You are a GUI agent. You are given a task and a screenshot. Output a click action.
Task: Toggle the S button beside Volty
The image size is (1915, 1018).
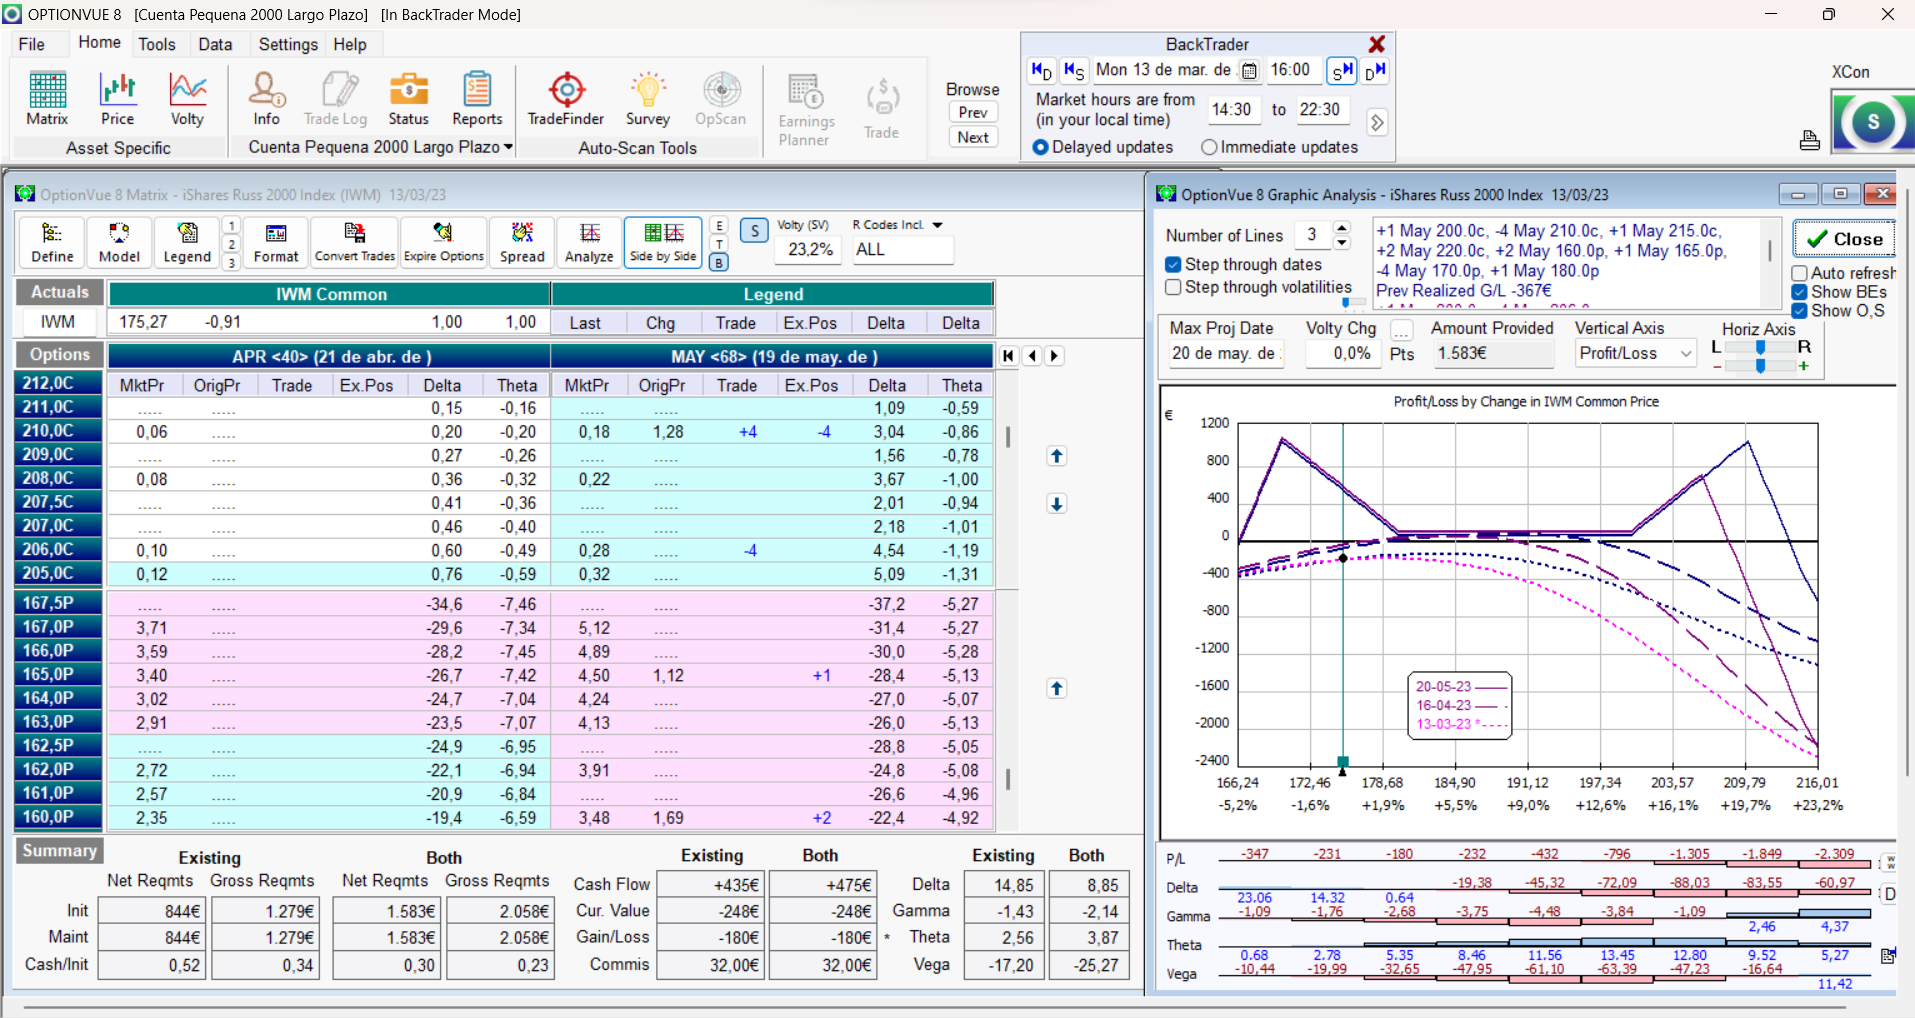754,231
